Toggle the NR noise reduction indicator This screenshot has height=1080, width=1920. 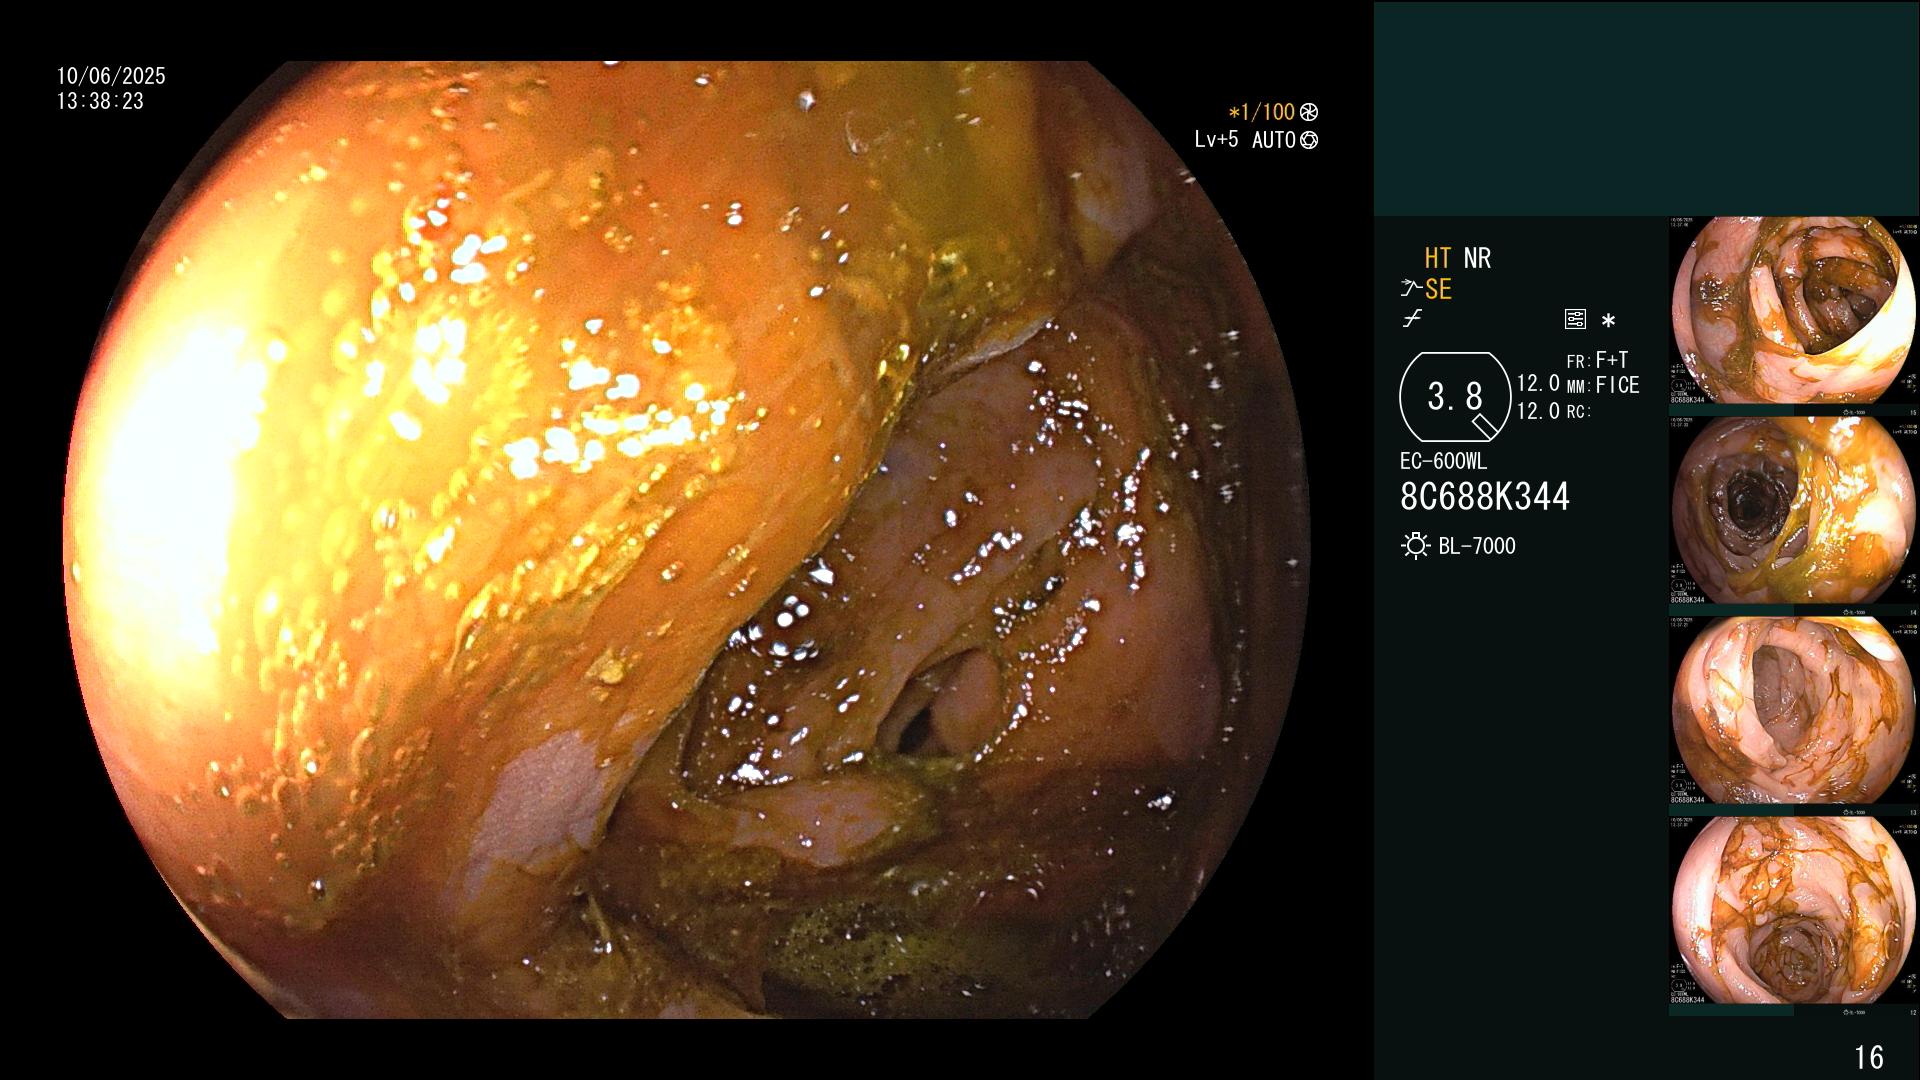pyautogui.click(x=1477, y=259)
